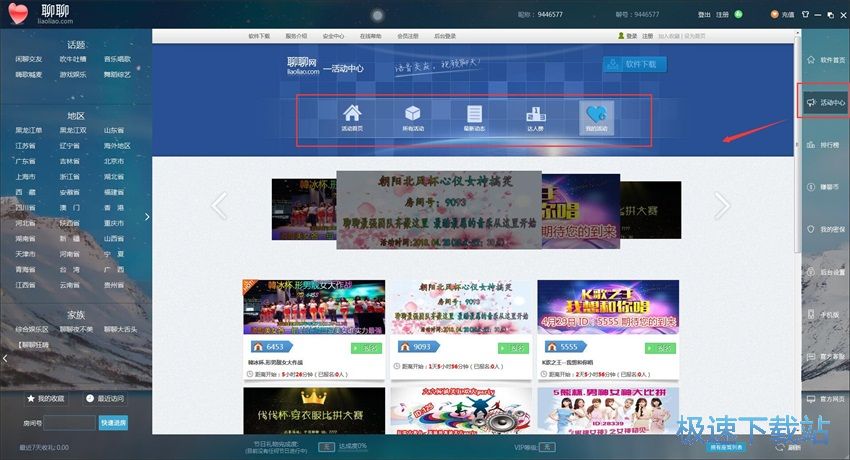This screenshot has height=460, width=850.
Task: Click the green status icon near 注册
Action: point(738,15)
